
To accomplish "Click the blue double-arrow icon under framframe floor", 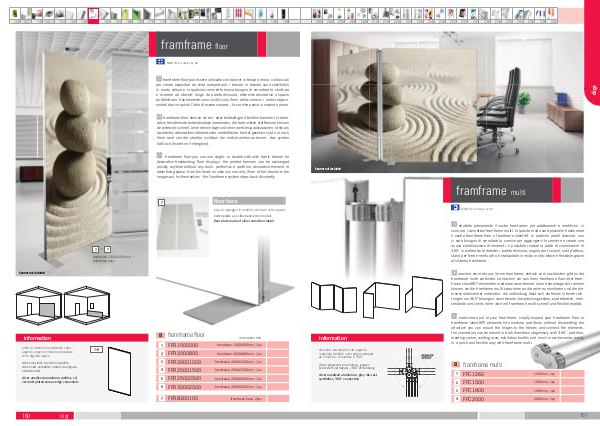I will (x=160, y=62).
